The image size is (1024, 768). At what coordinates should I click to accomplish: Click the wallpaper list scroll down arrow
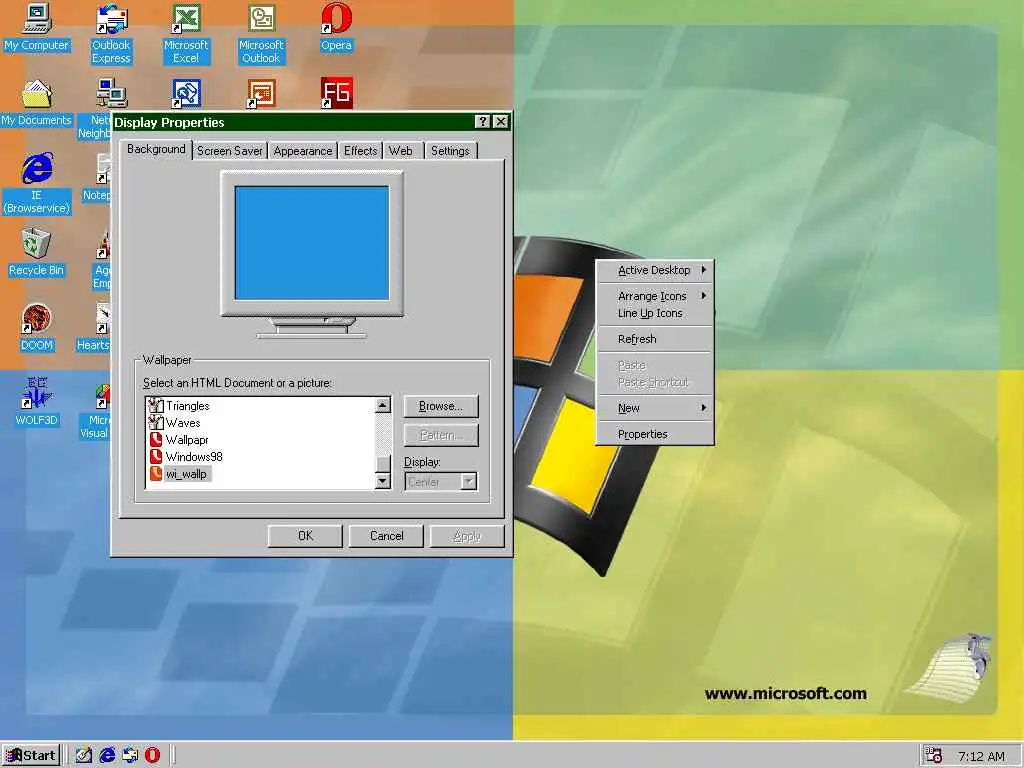(x=383, y=481)
